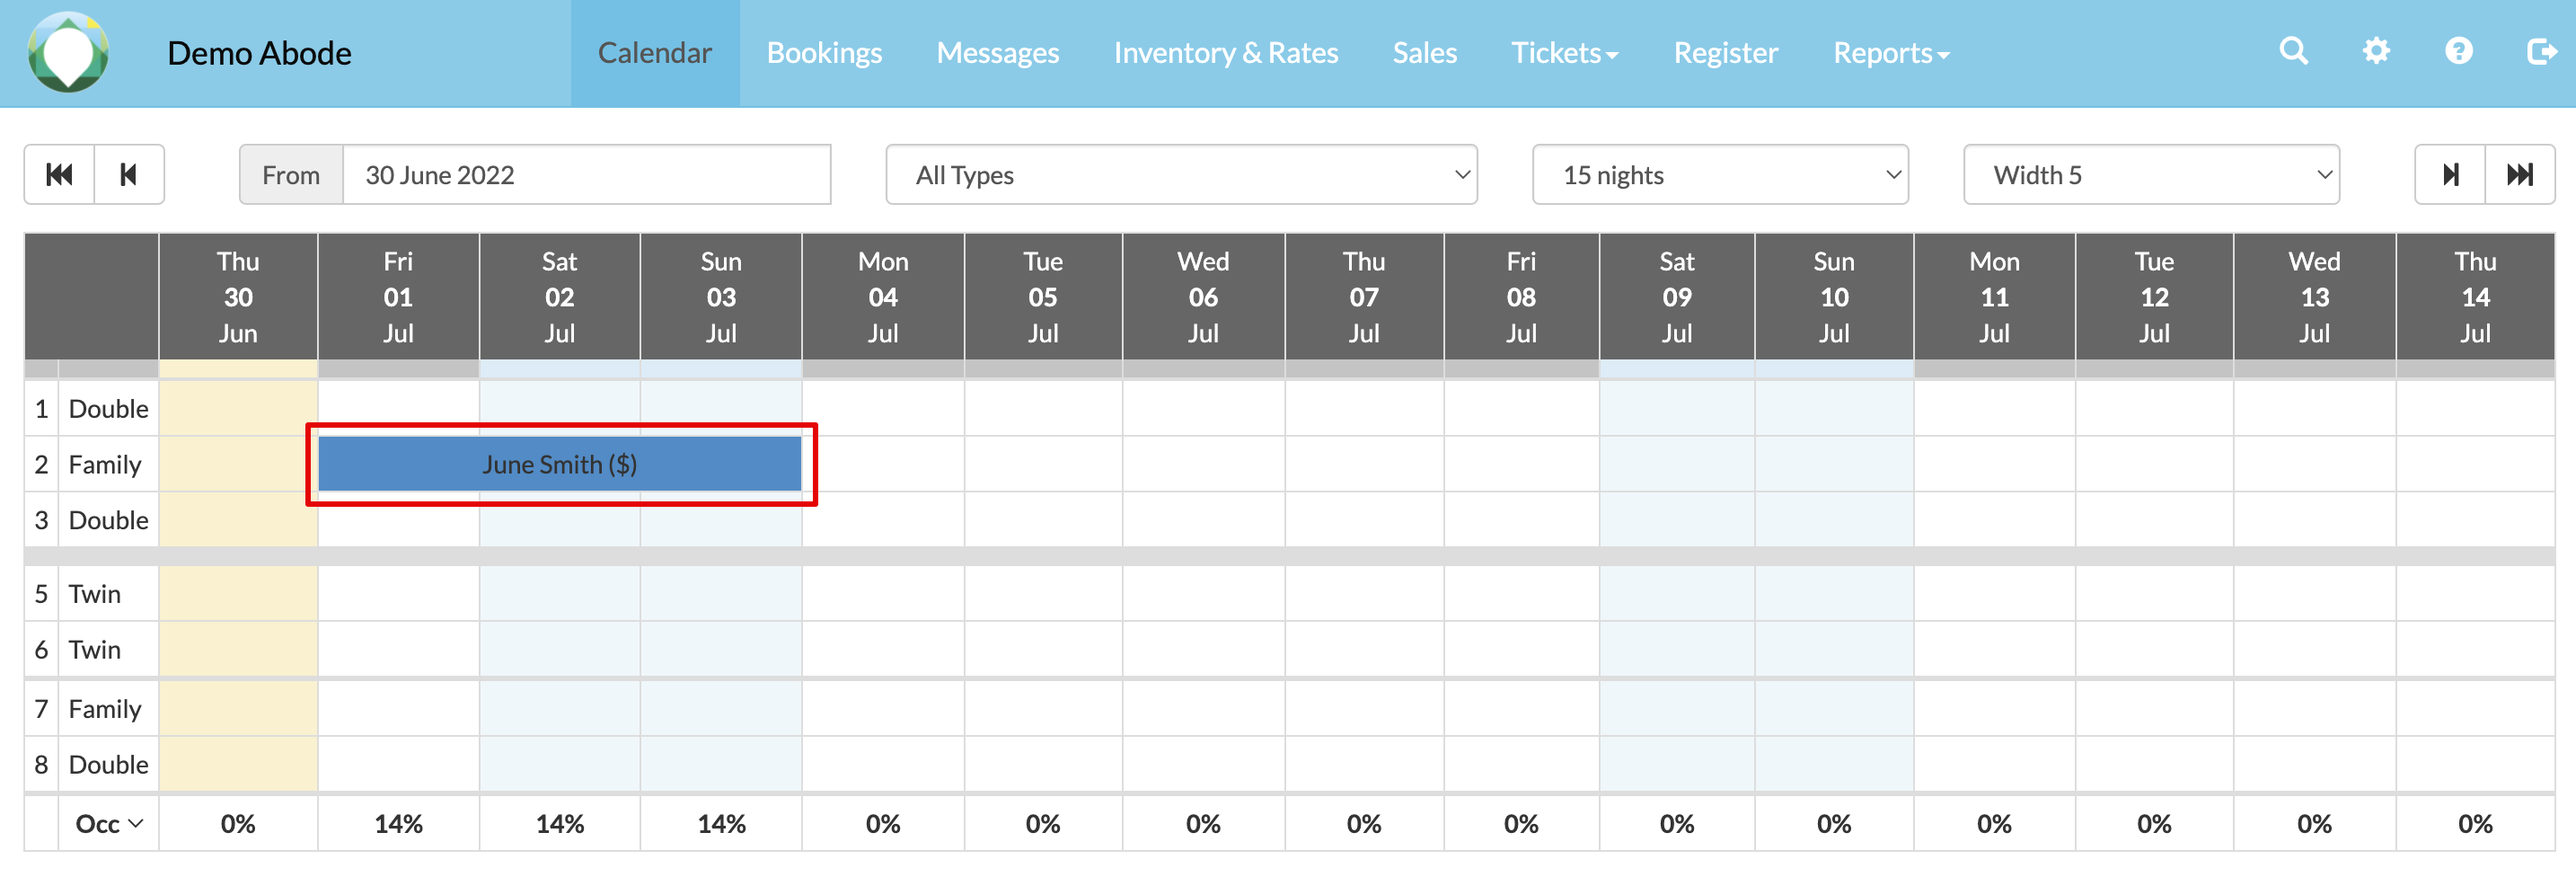Click Tue 05 Jul column header

1043,297
